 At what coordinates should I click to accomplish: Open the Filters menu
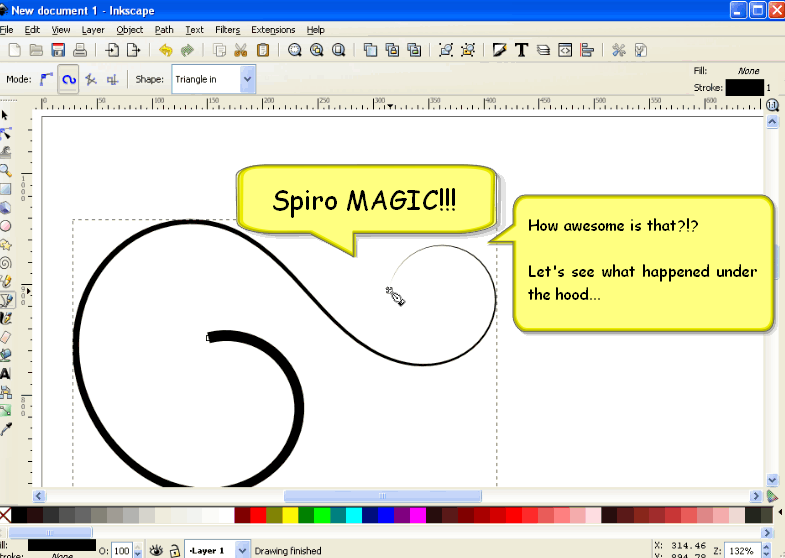(x=227, y=30)
